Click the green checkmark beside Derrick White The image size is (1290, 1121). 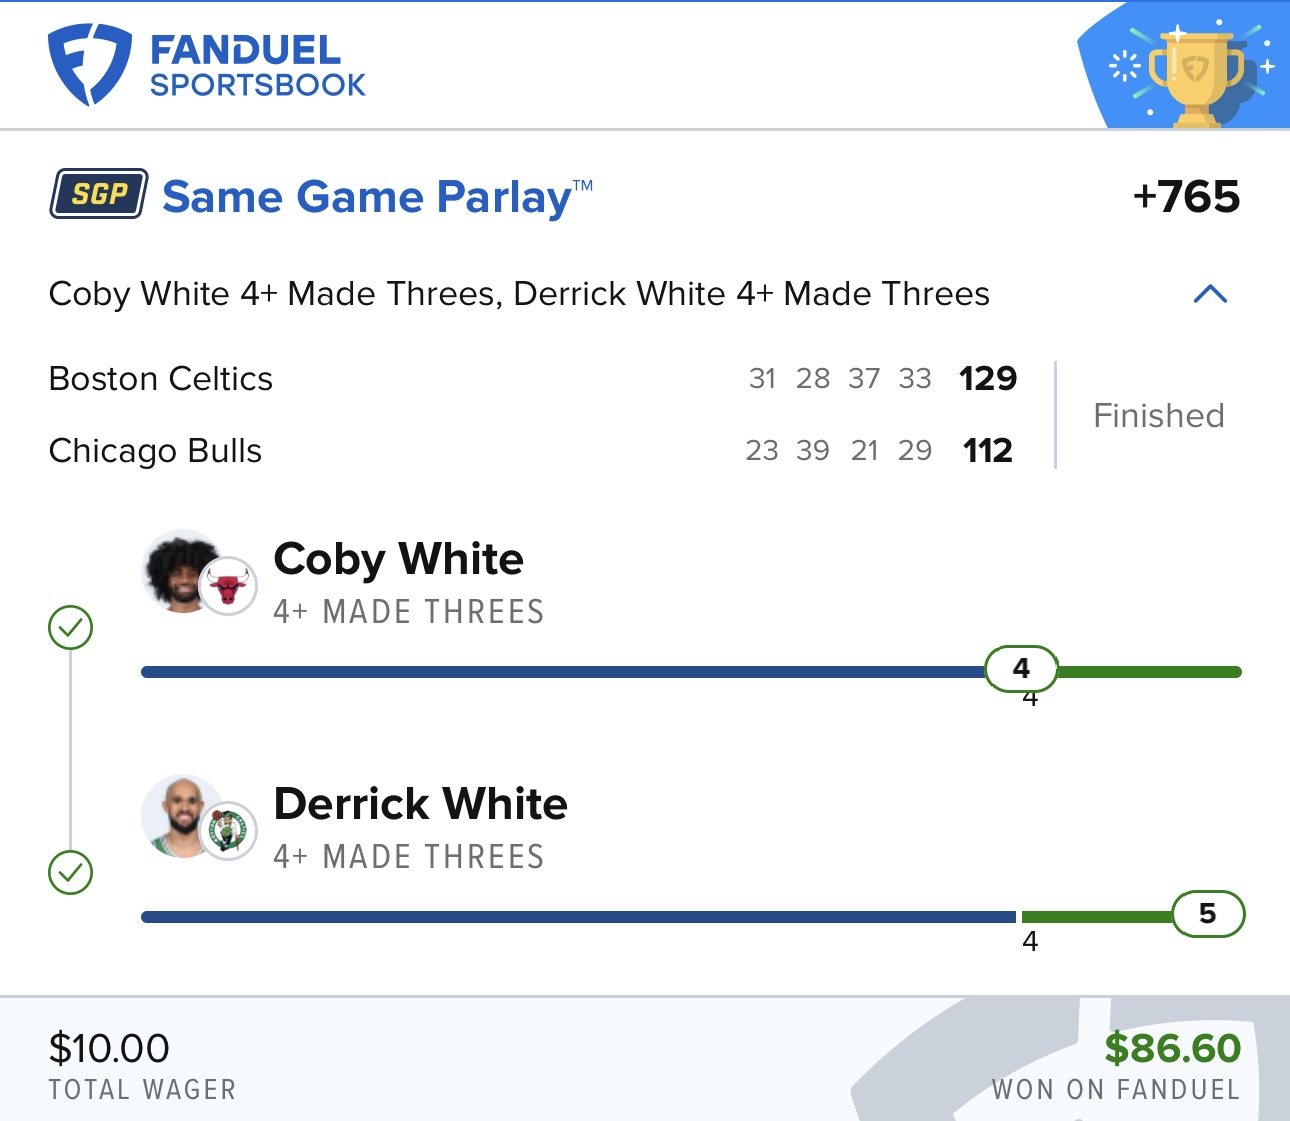[x=70, y=873]
